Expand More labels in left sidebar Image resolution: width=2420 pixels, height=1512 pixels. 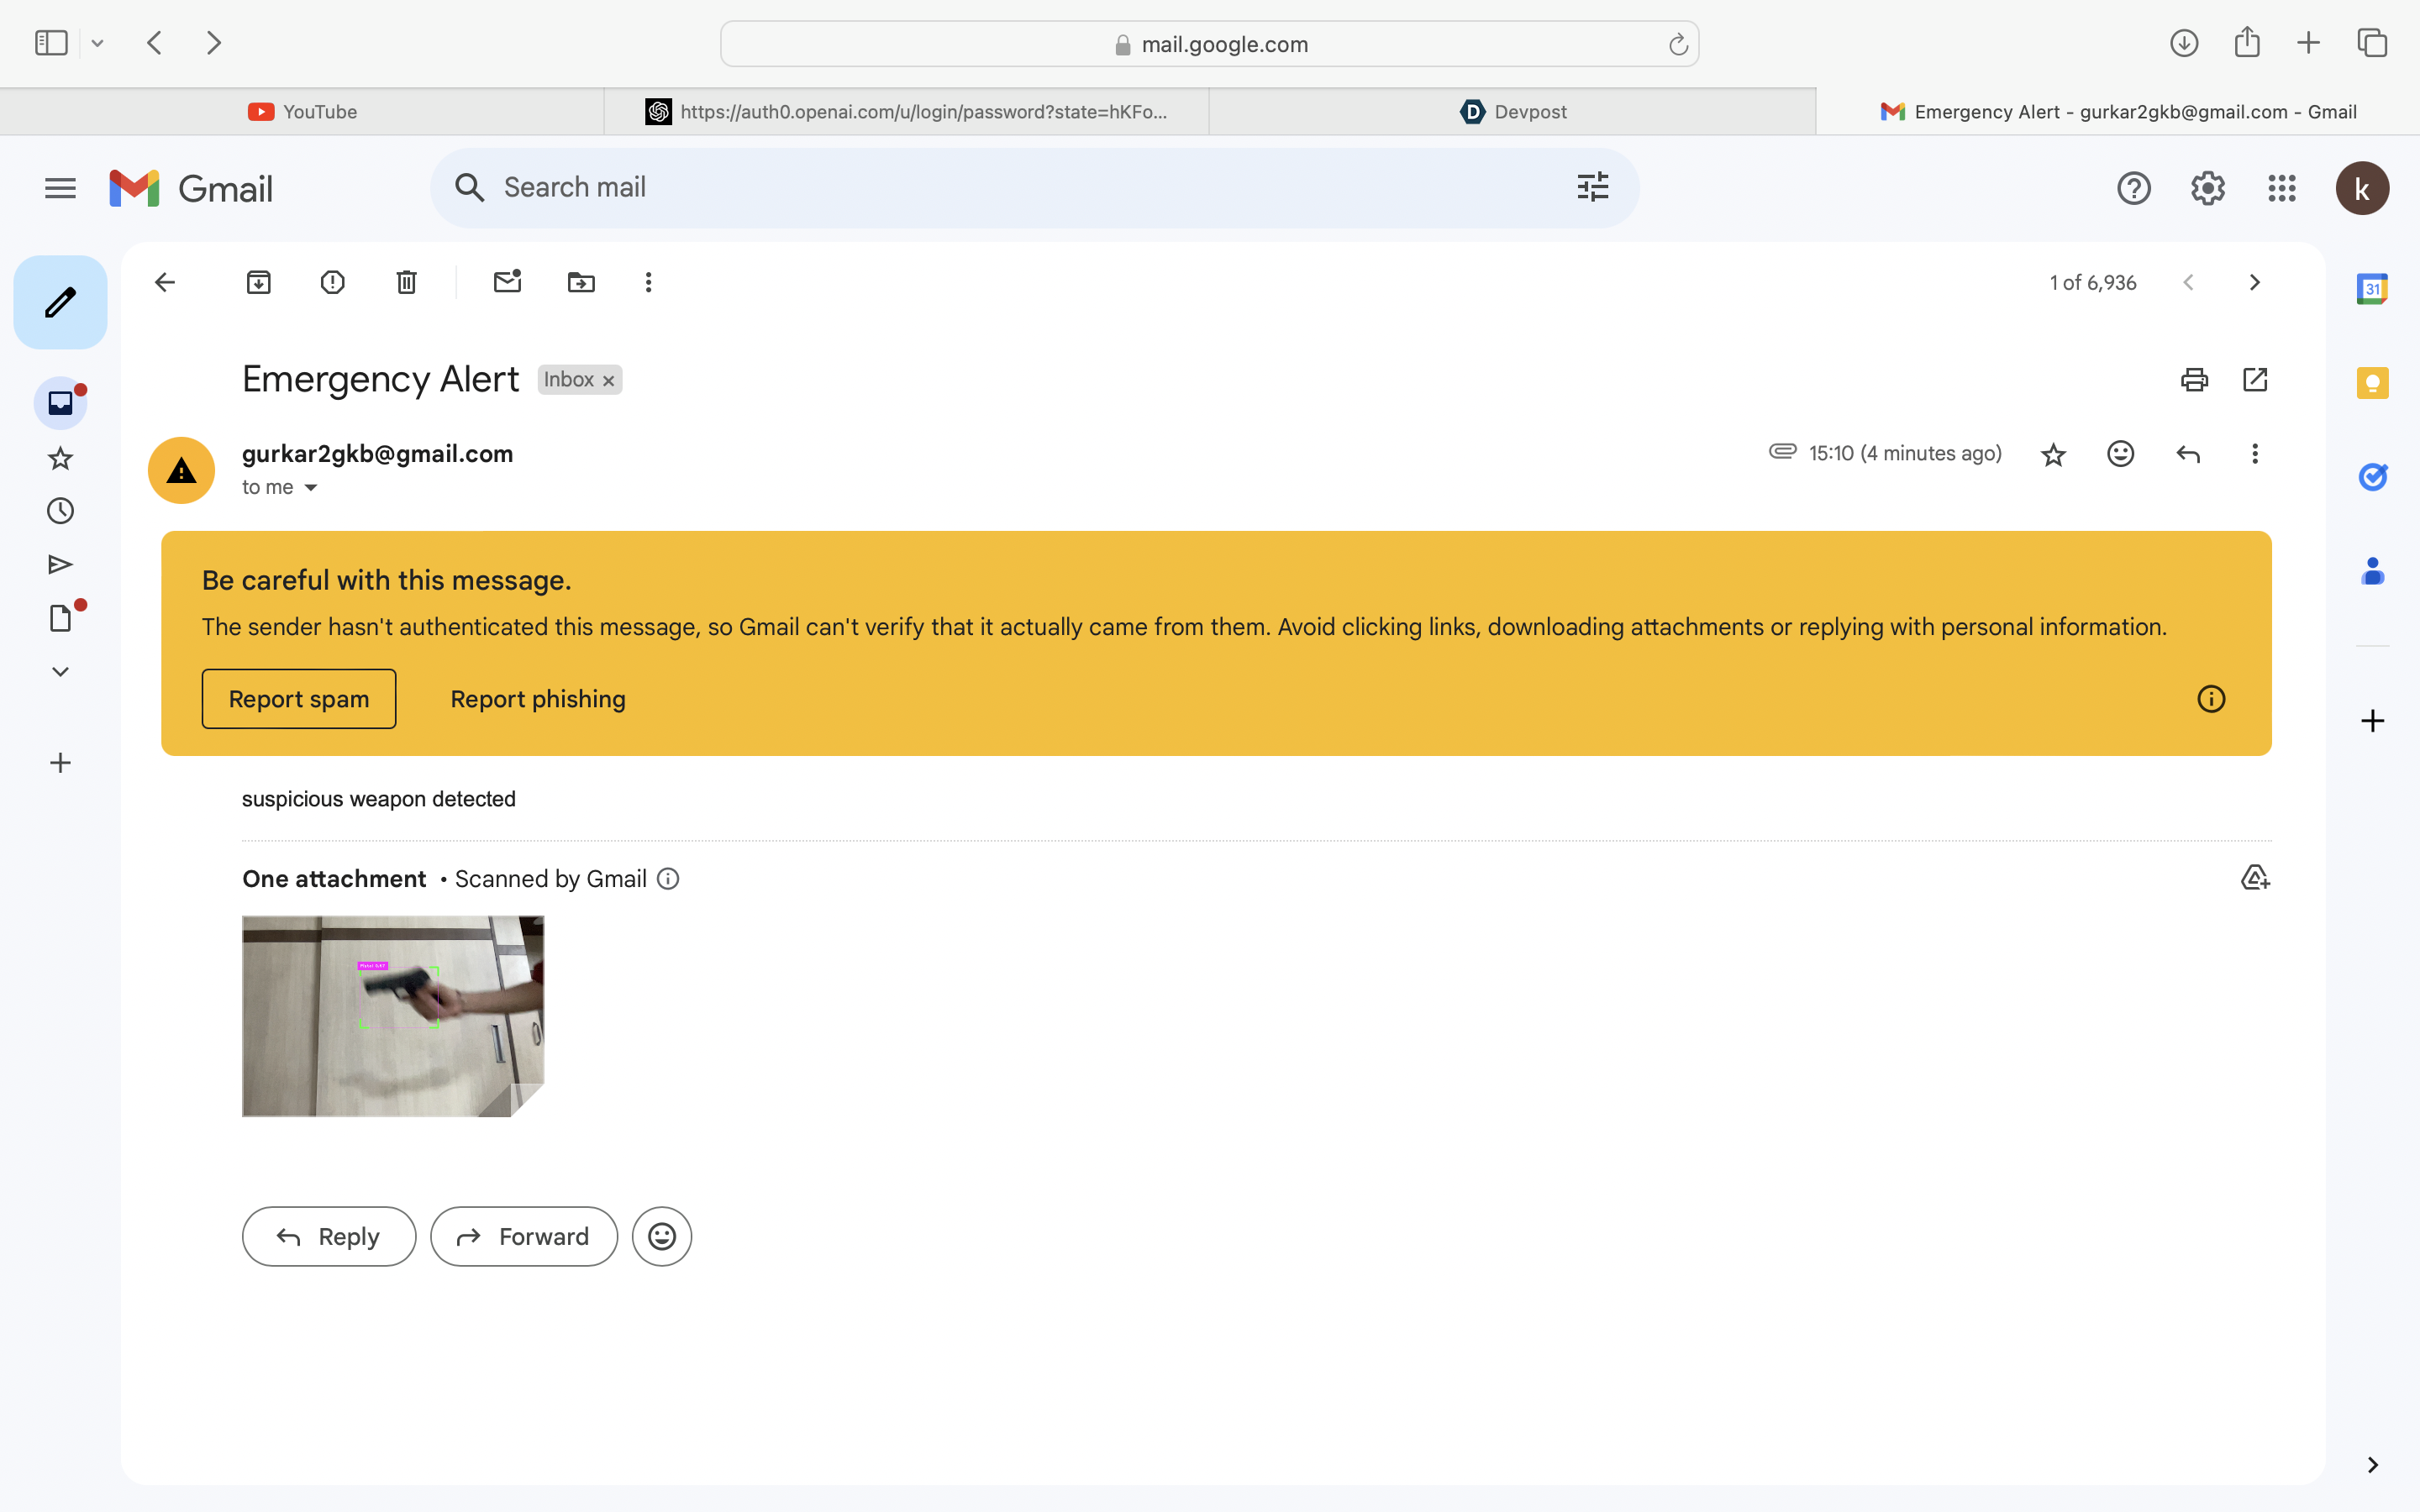click(60, 671)
